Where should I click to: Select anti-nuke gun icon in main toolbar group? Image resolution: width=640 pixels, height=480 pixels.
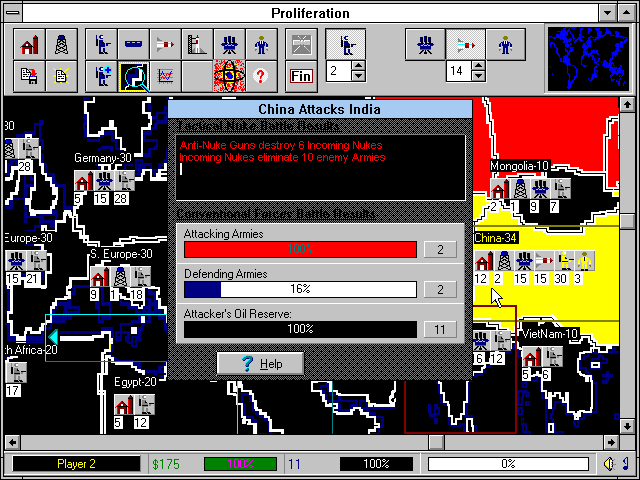229,44
